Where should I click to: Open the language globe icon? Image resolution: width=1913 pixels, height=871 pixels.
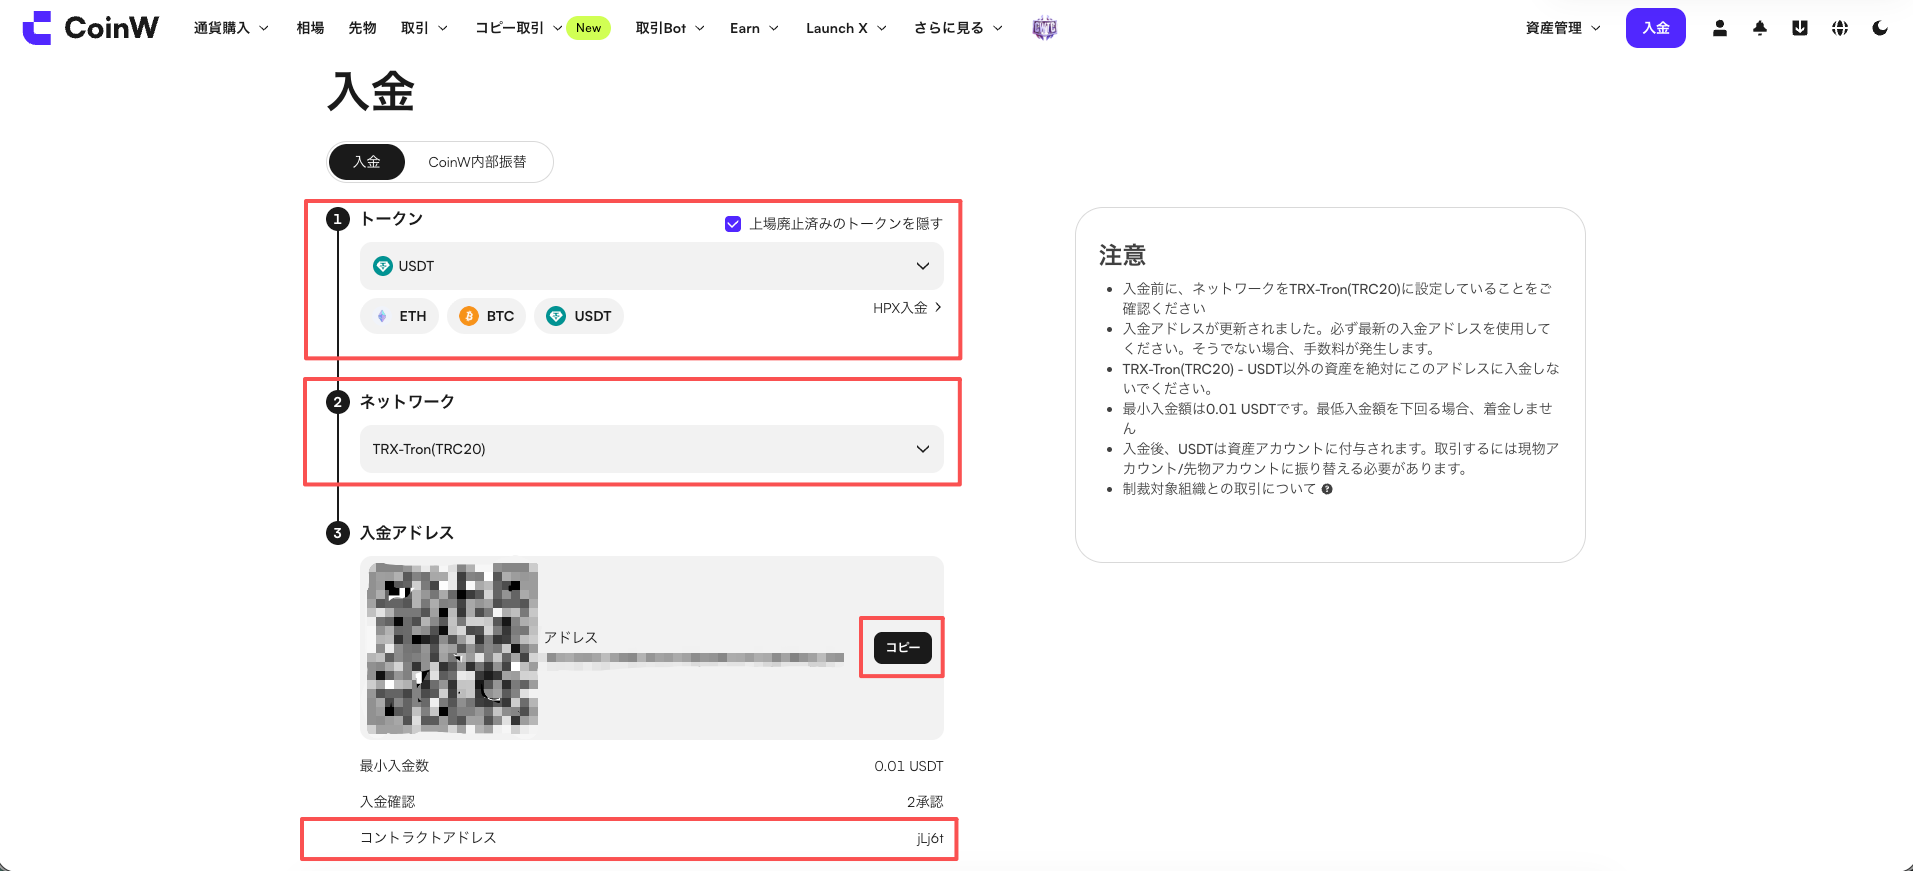pos(1840,28)
